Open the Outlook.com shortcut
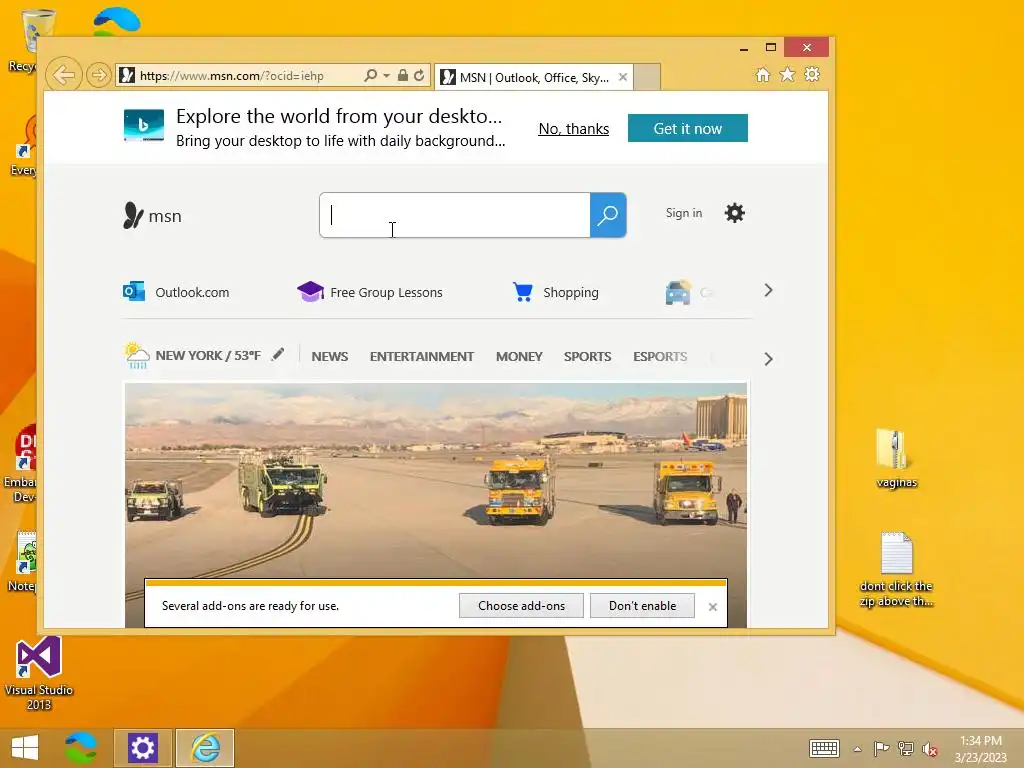Image resolution: width=1024 pixels, height=768 pixels. [176, 292]
